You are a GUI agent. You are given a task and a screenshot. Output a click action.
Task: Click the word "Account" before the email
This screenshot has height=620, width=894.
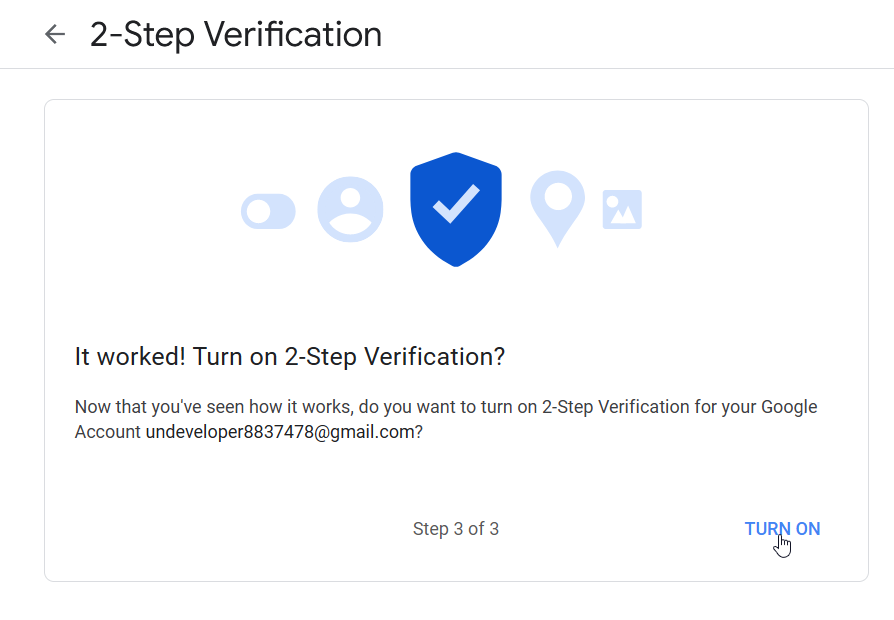click(x=108, y=432)
